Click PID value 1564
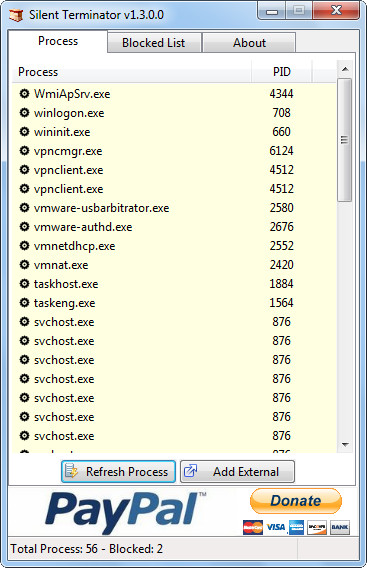The image size is (367, 568). pos(281,302)
